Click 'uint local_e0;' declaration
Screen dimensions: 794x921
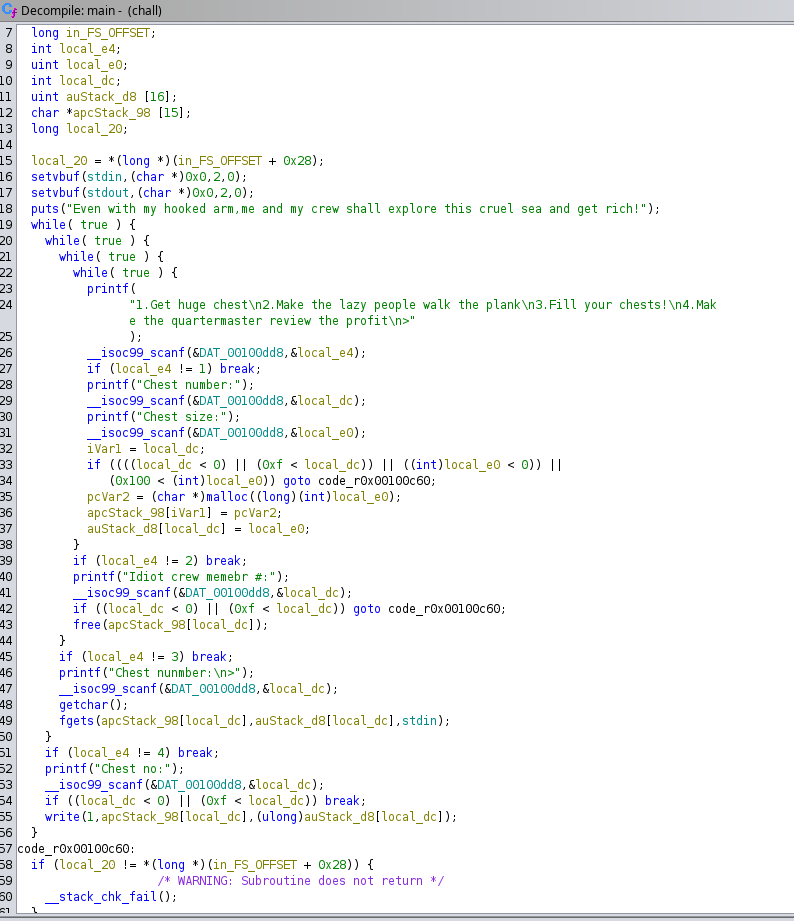pyautogui.click(x=79, y=65)
